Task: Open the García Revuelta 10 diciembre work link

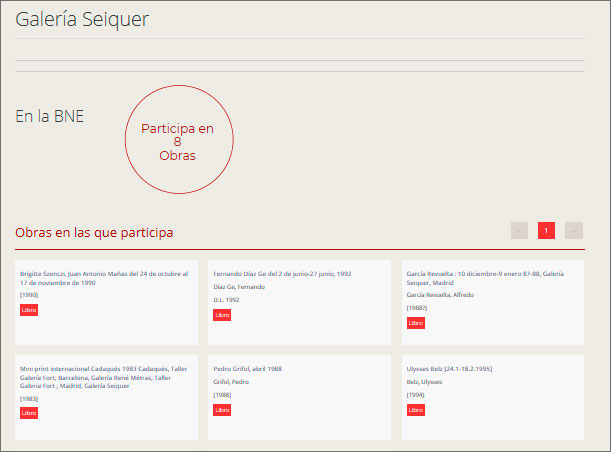Action: 485,278
